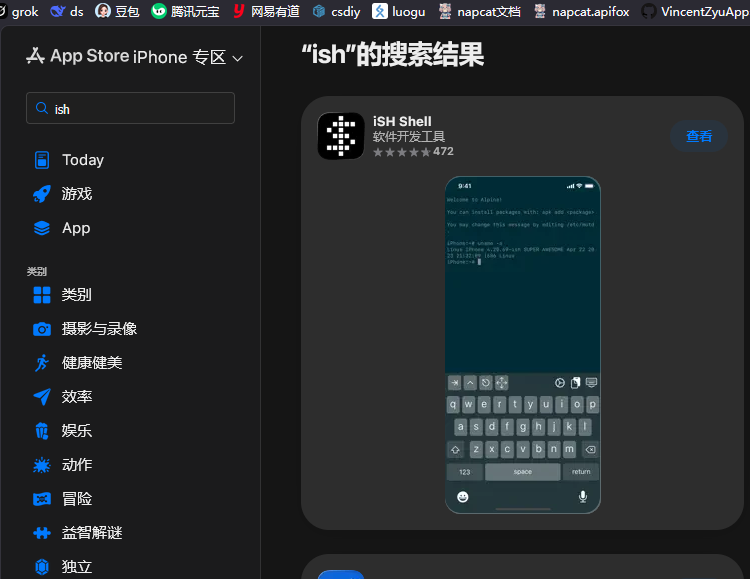Select the 娱乐 popcorn category
Viewport: 750px width, 579px height.
pos(63,431)
